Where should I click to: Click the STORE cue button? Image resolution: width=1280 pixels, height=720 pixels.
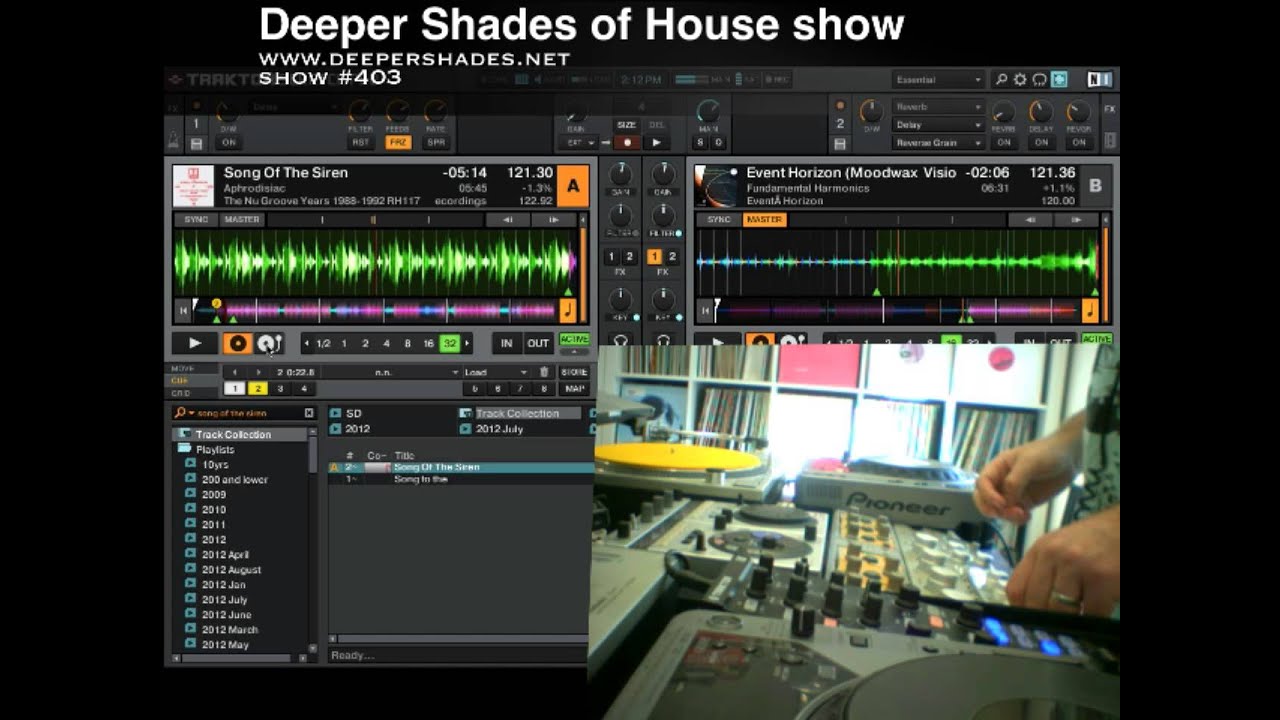[x=574, y=372]
